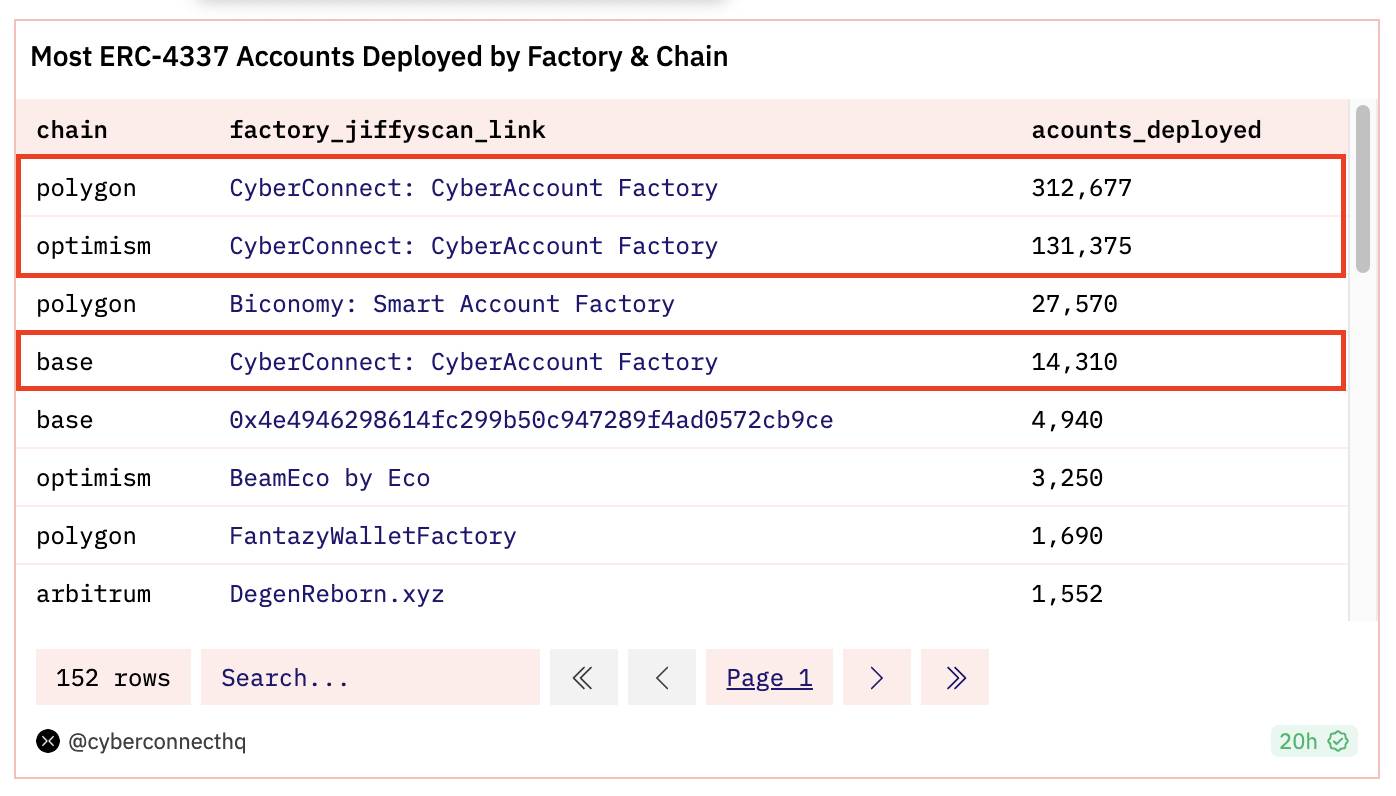Go to the previous page arrow
1396x796 pixels.
click(x=661, y=678)
